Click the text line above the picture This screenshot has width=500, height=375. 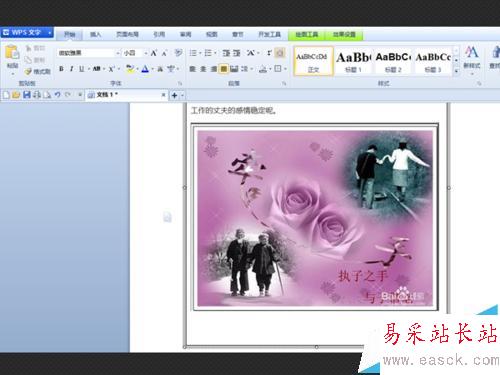234,110
